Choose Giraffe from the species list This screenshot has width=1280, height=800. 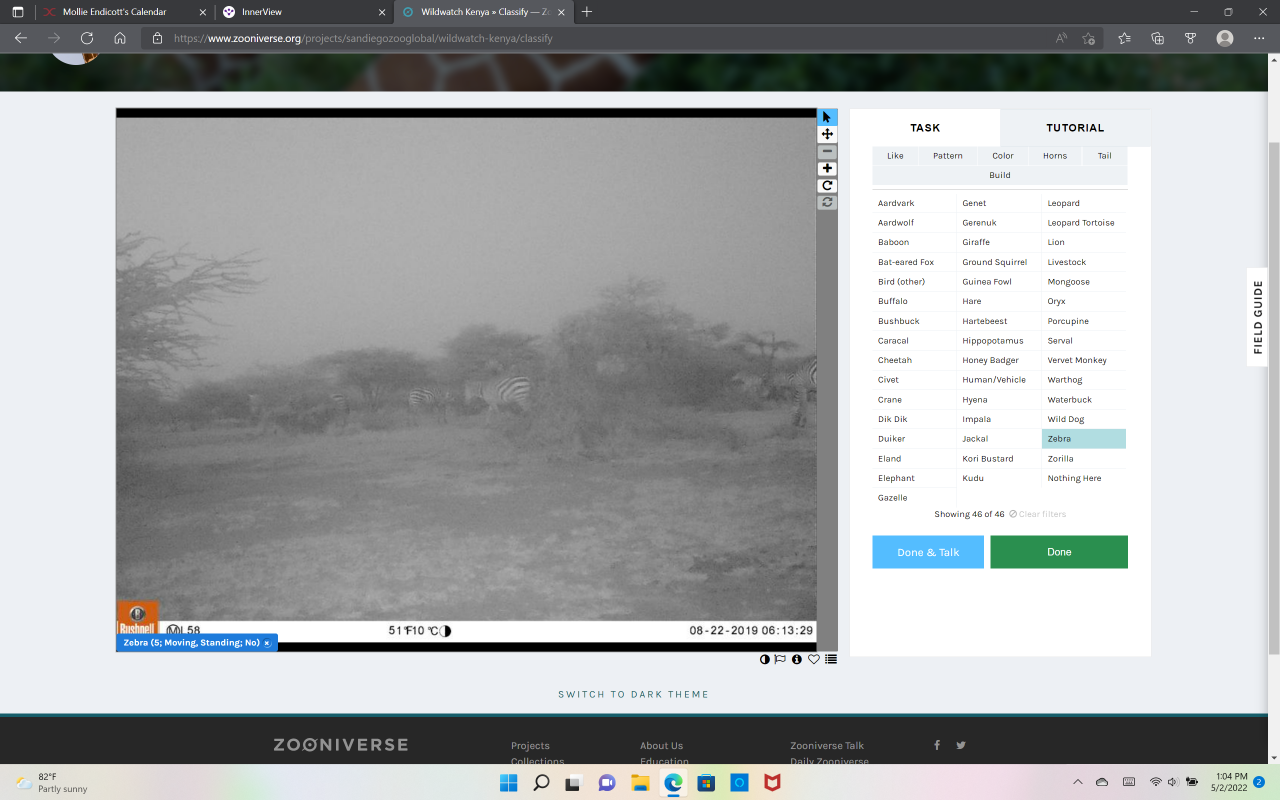pos(976,242)
